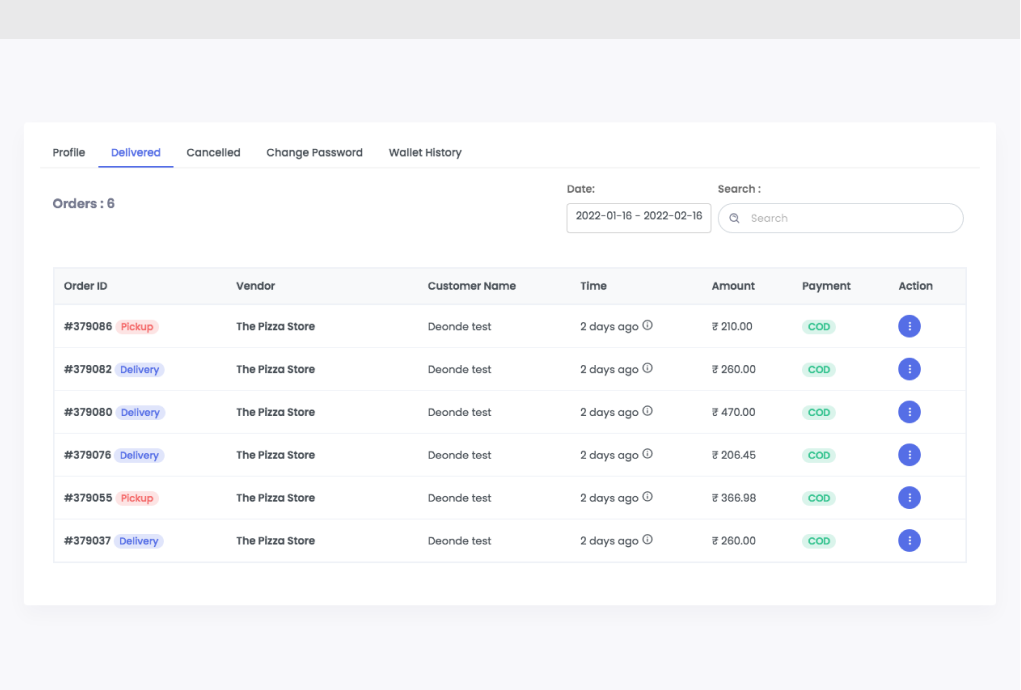Screen dimensions: 1021x690
Task: Click Delivery badge on order #379082
Action: 139,370
